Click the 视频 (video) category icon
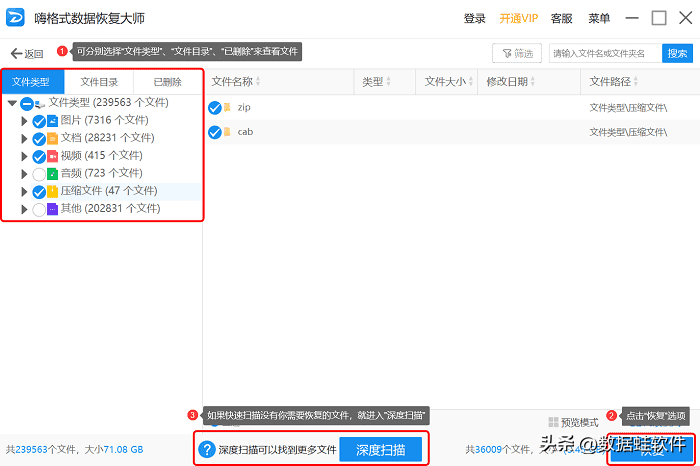 (53, 156)
